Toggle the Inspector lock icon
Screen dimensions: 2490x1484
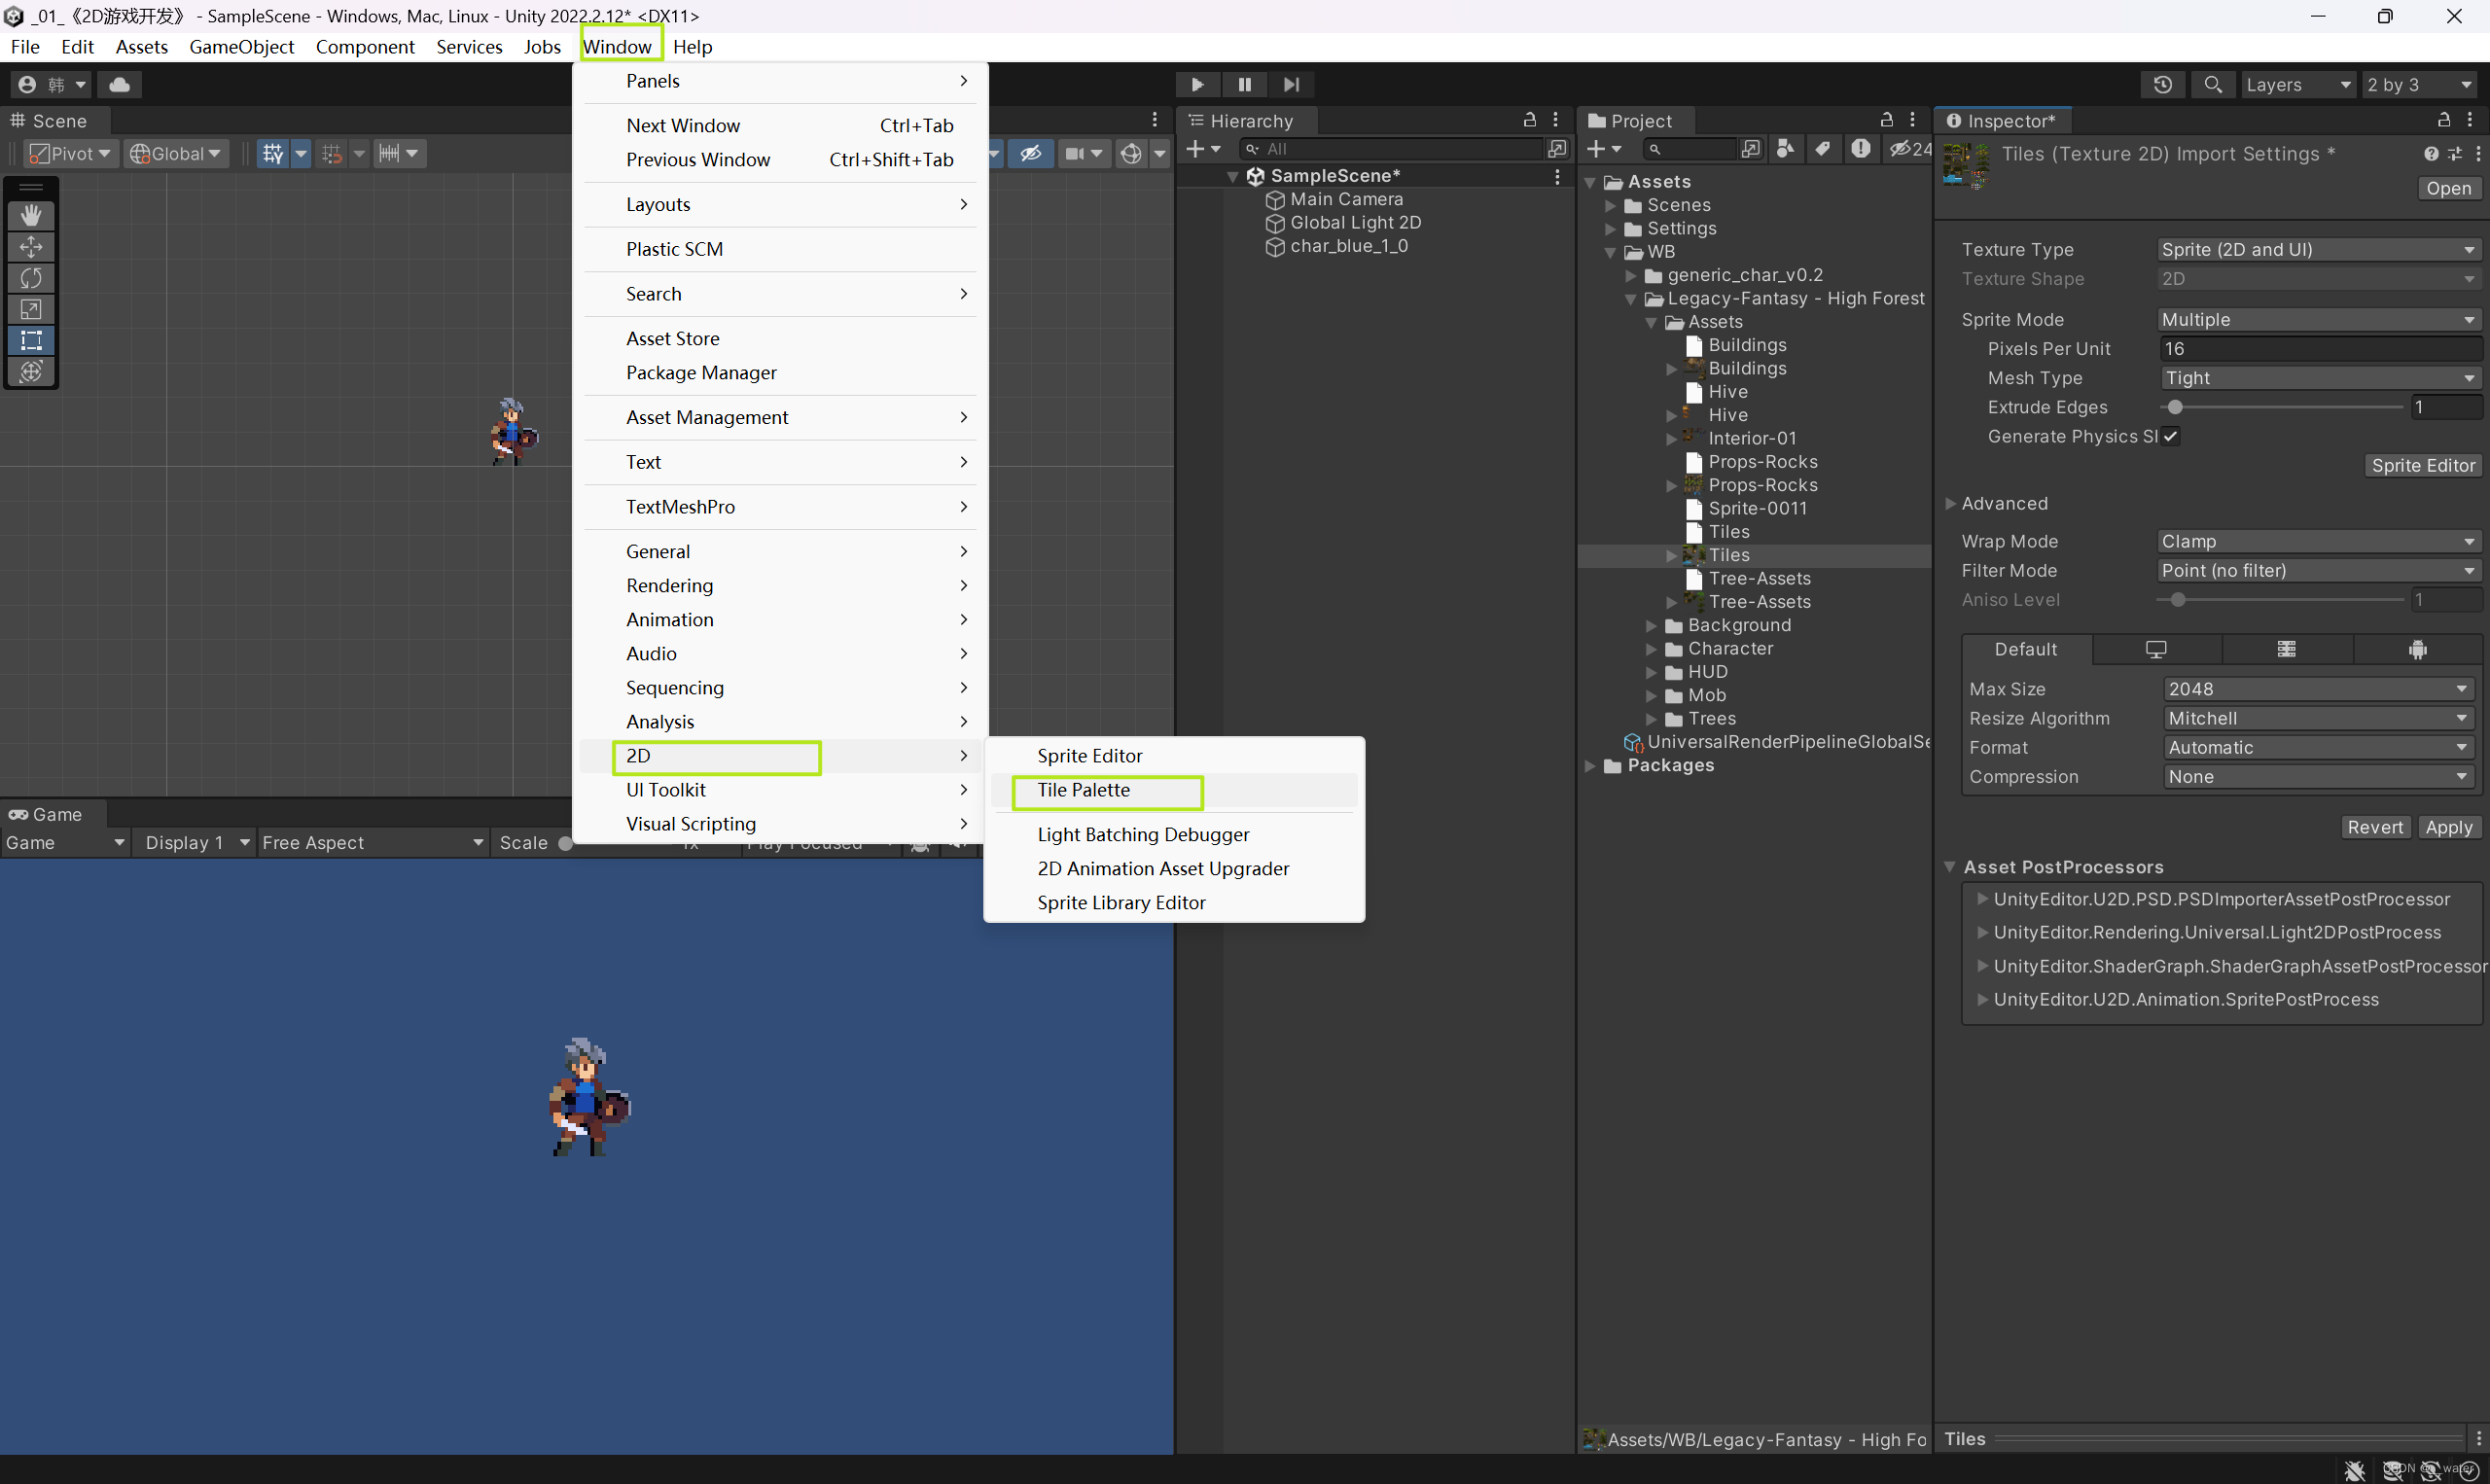2443,120
